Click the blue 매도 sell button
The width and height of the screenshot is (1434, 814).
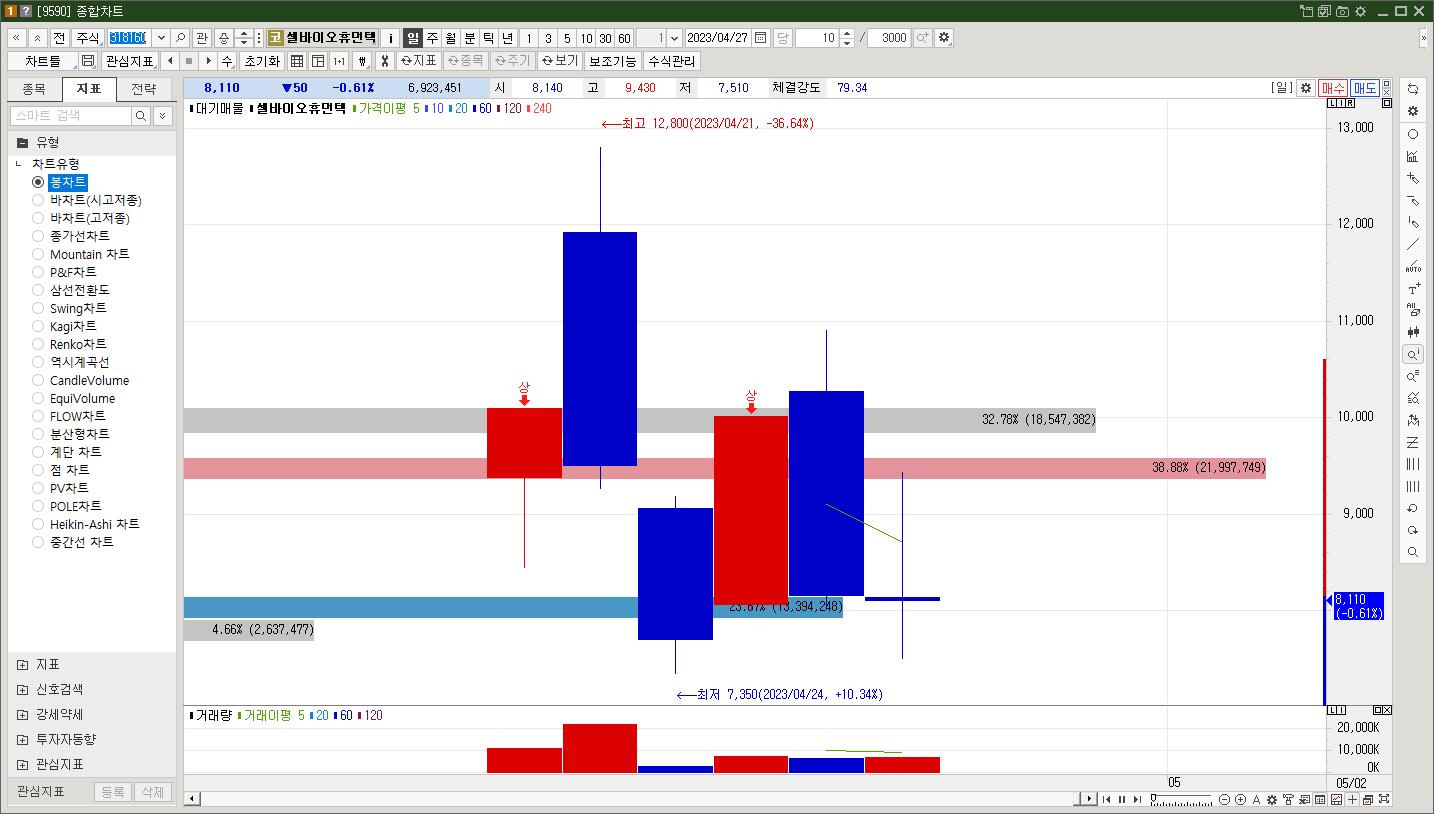point(1365,88)
